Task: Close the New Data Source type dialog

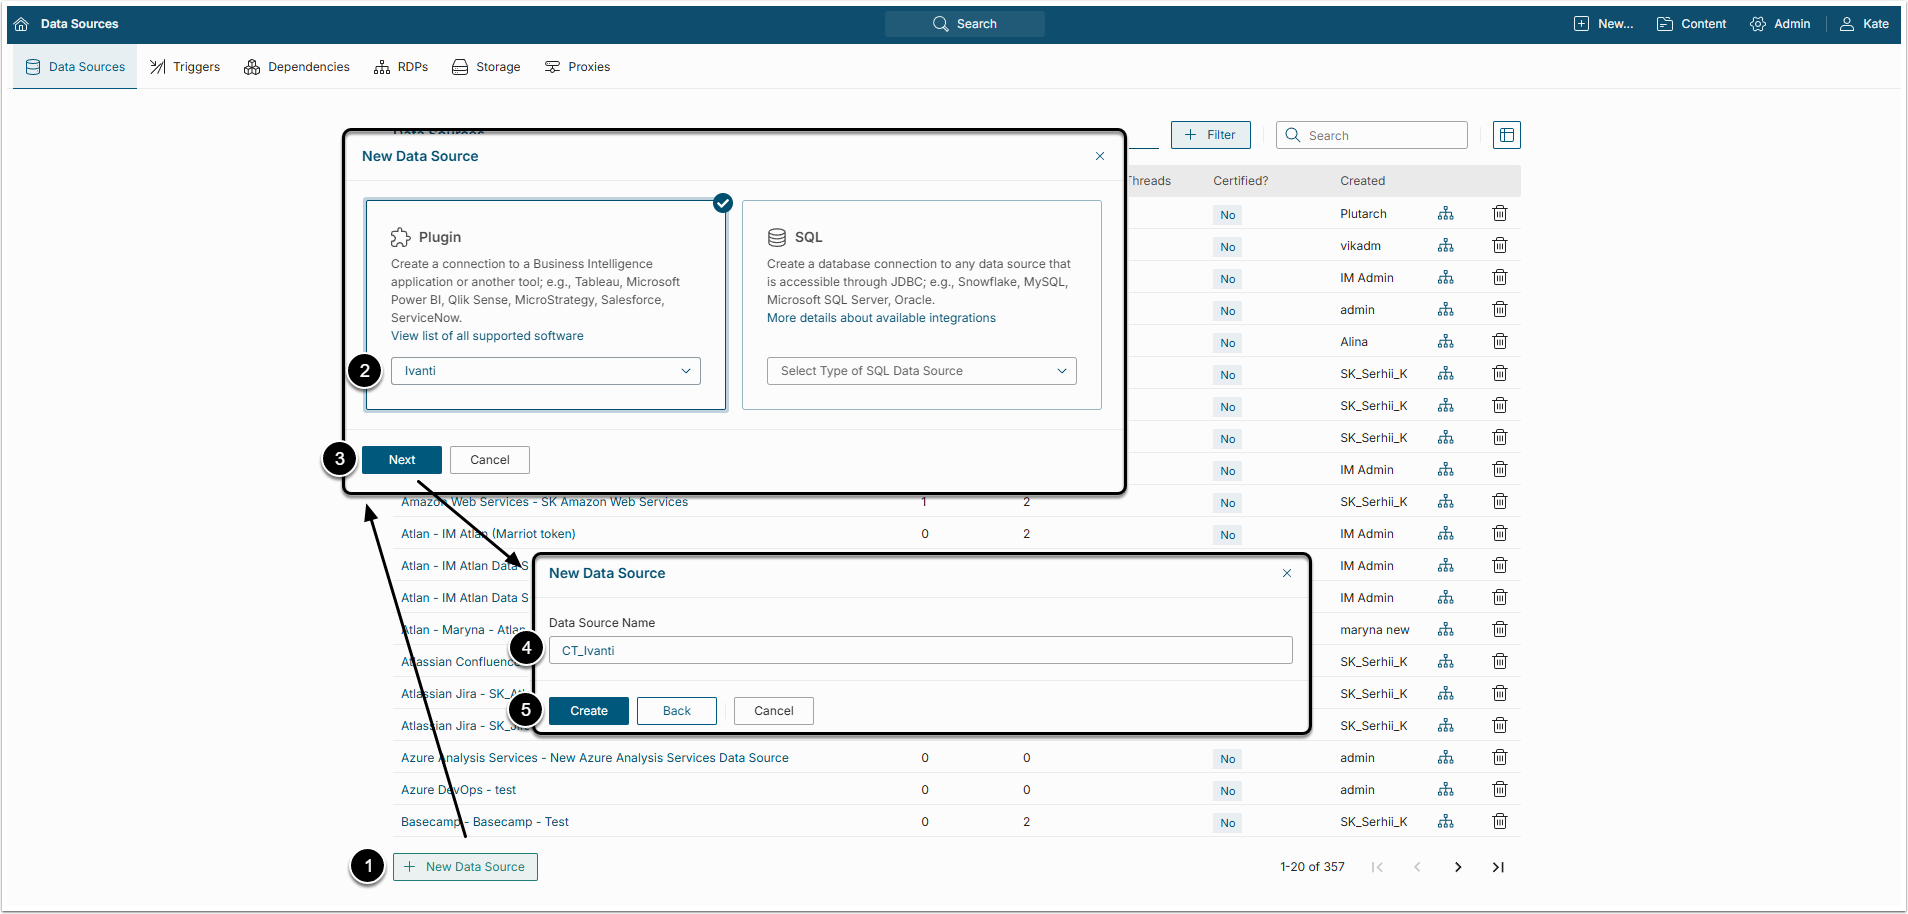Action: (1100, 156)
